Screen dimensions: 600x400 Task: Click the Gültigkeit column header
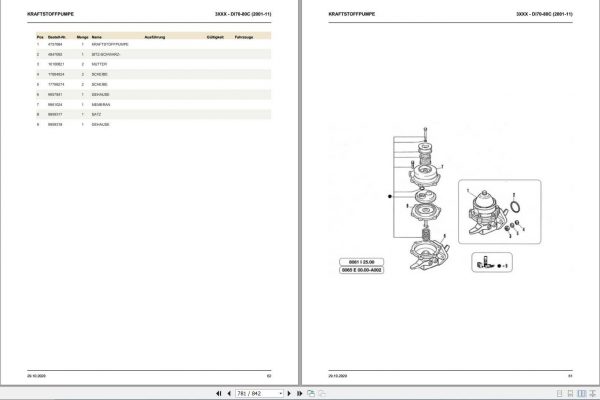pyautogui.click(x=215, y=37)
